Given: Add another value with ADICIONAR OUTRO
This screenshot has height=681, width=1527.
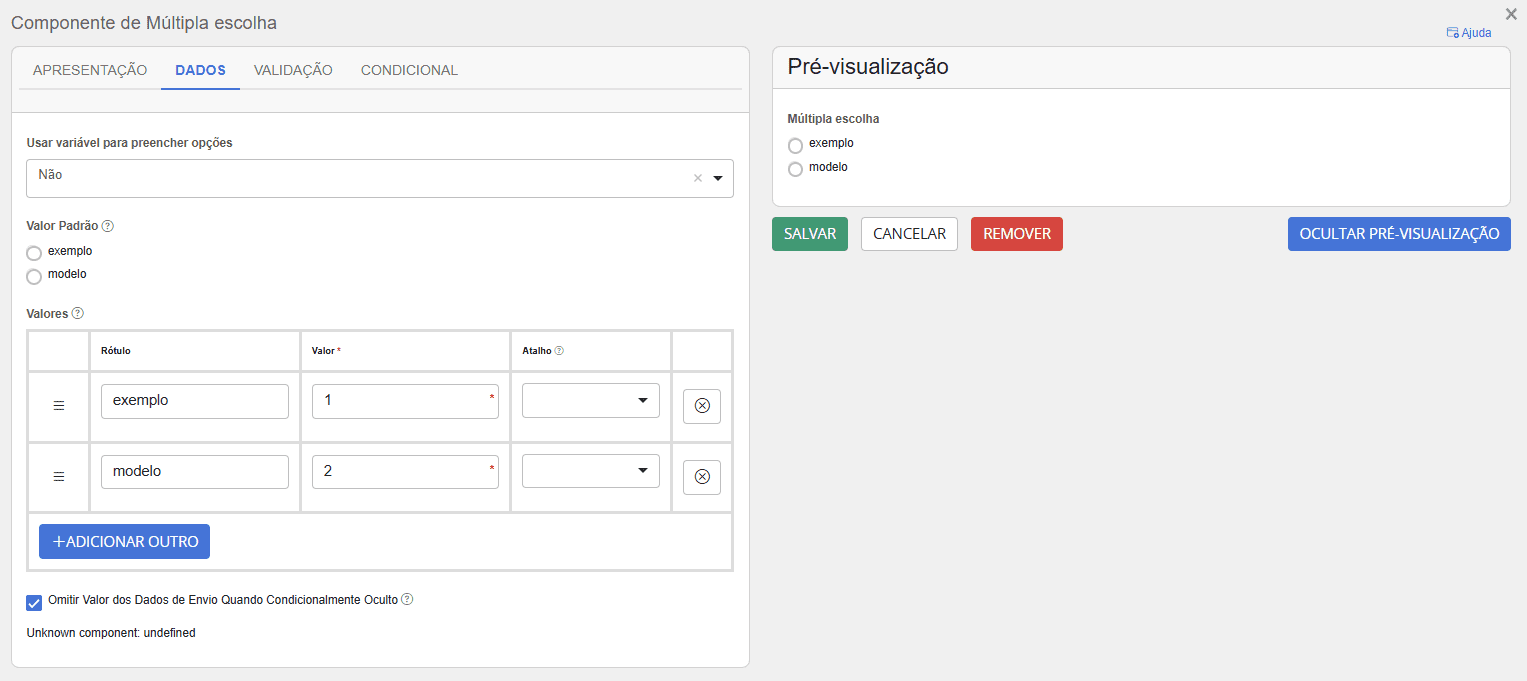Looking at the screenshot, I should 124,541.
